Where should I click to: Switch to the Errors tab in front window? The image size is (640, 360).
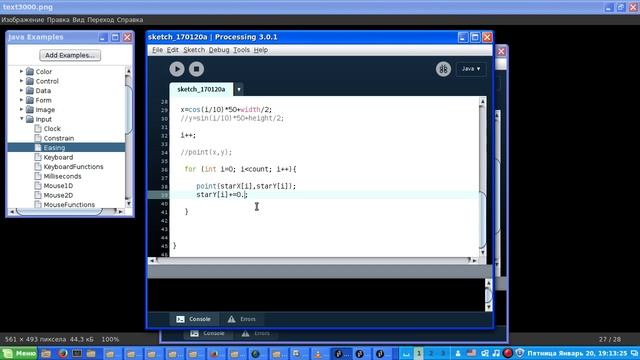[x=242, y=319]
